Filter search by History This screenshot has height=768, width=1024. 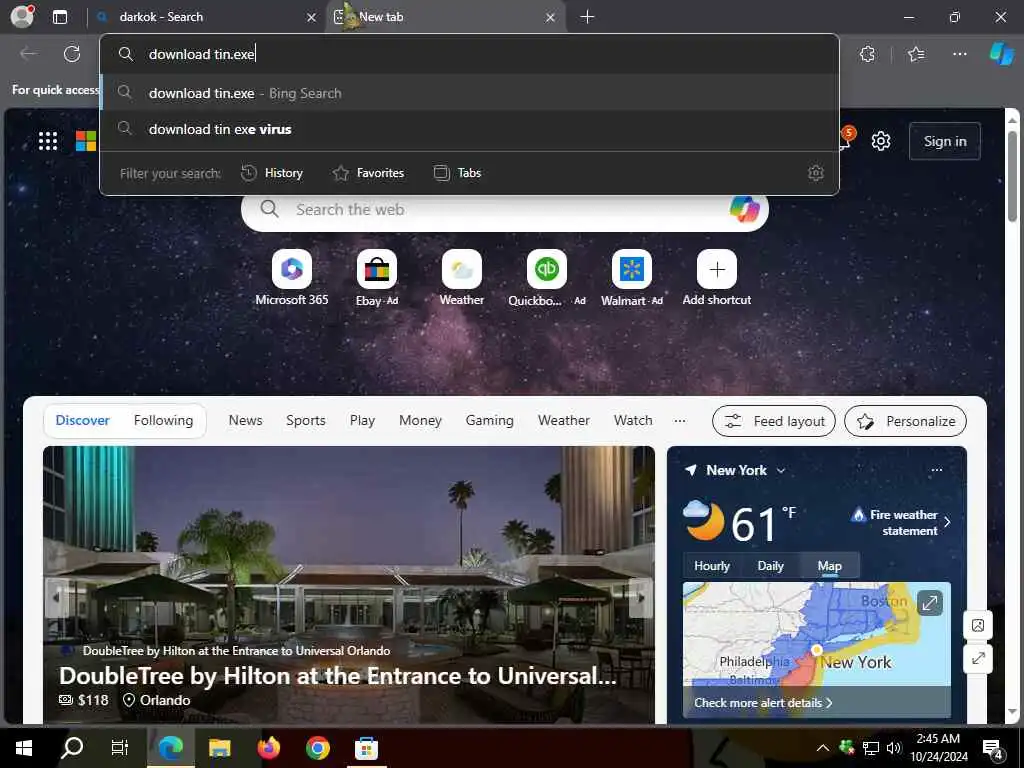272,173
